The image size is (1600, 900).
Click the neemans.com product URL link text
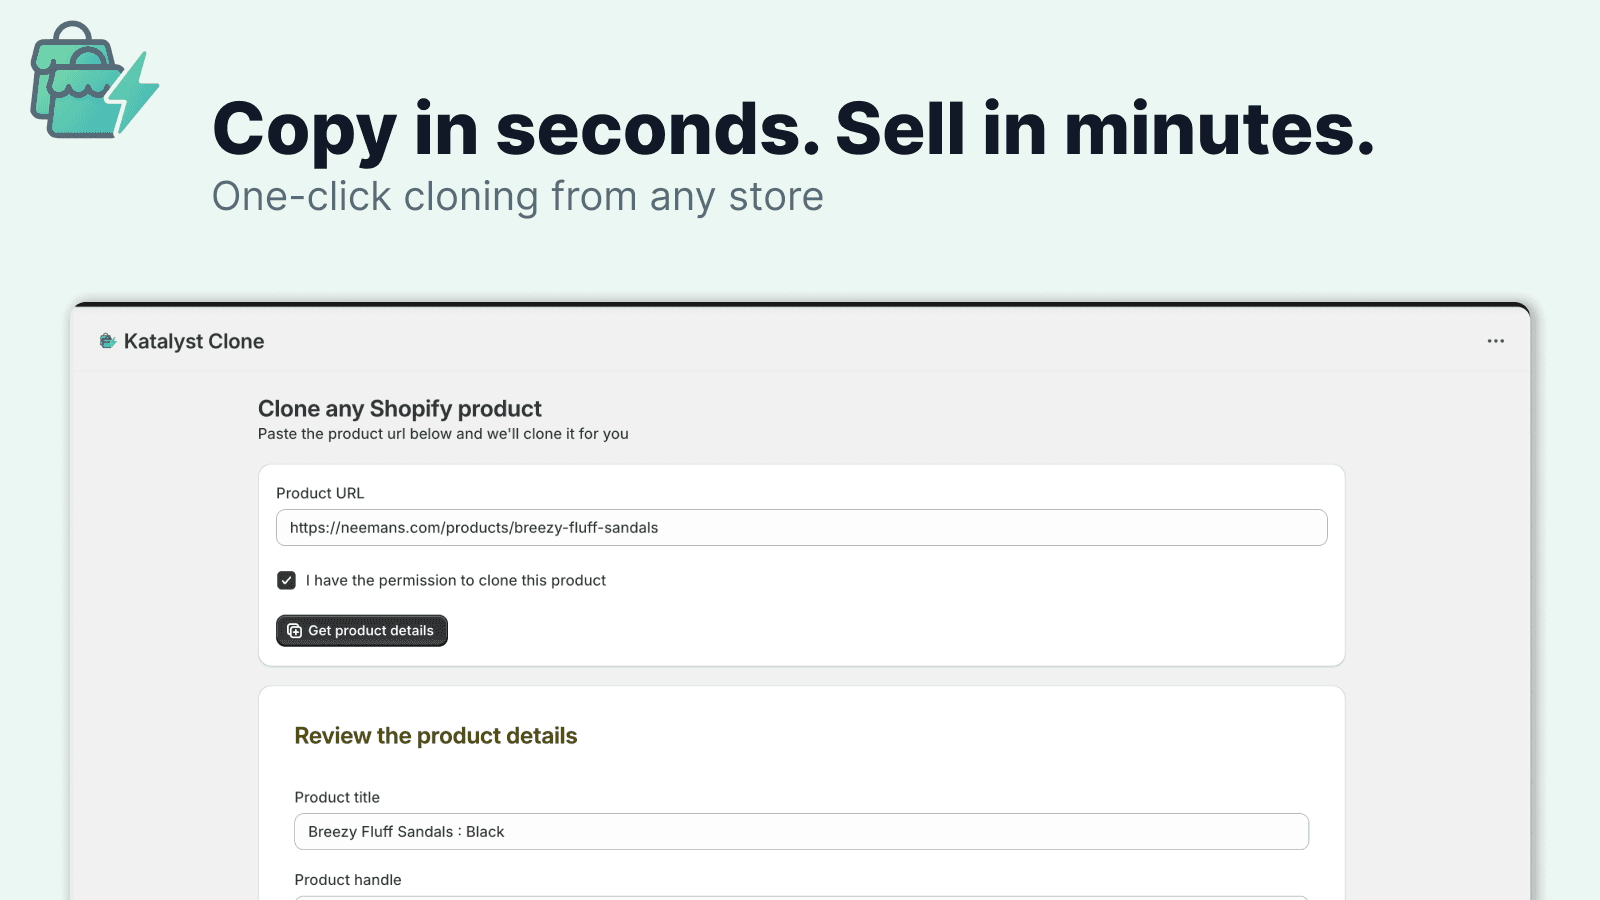click(474, 527)
